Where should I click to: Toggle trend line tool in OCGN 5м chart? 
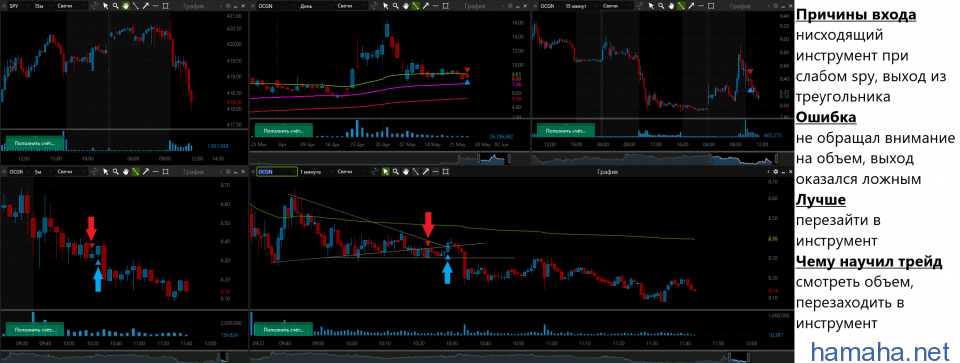point(135,171)
